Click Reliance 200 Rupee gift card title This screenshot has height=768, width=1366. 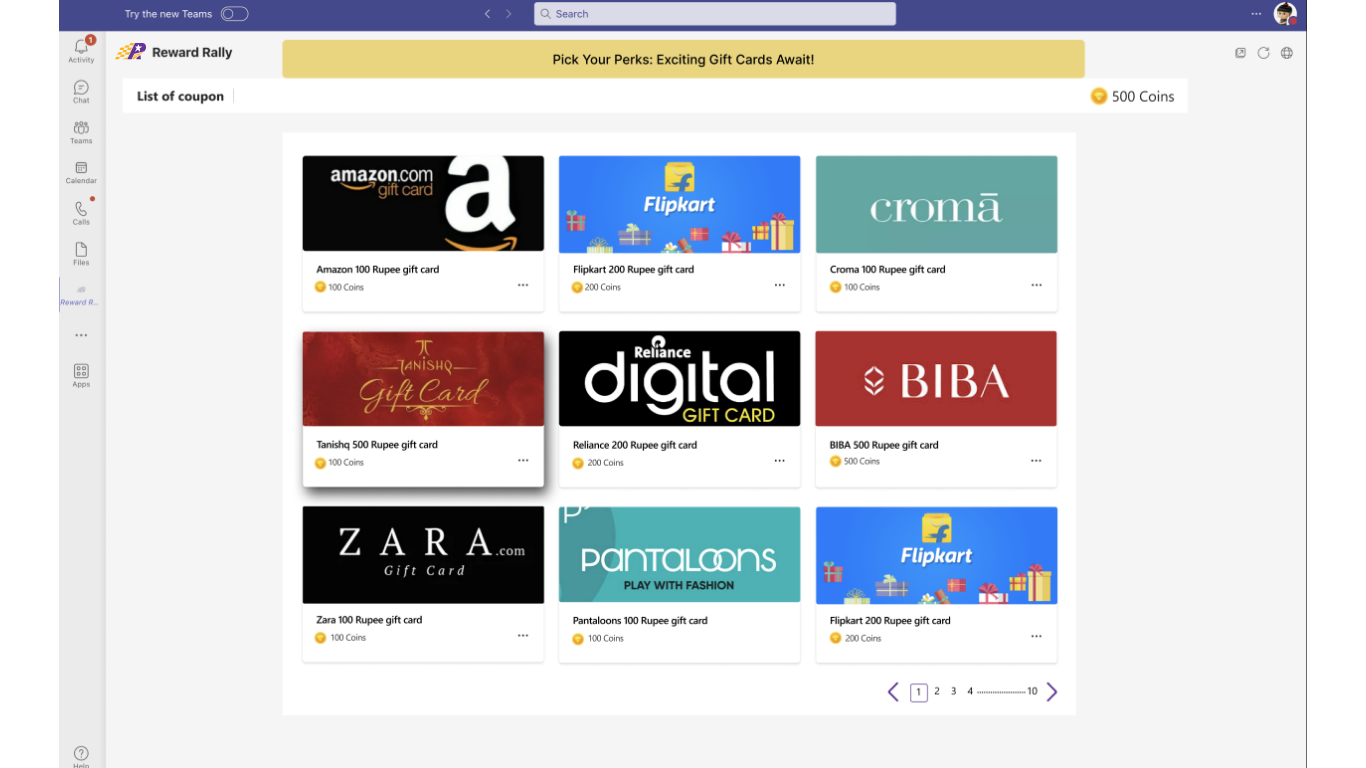[635, 445]
